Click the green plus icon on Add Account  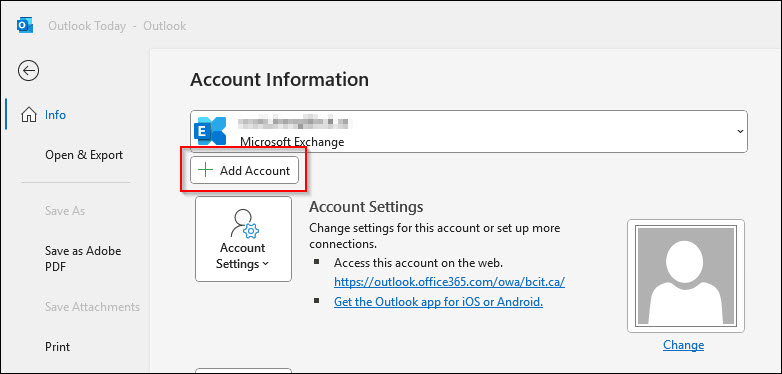(x=205, y=171)
